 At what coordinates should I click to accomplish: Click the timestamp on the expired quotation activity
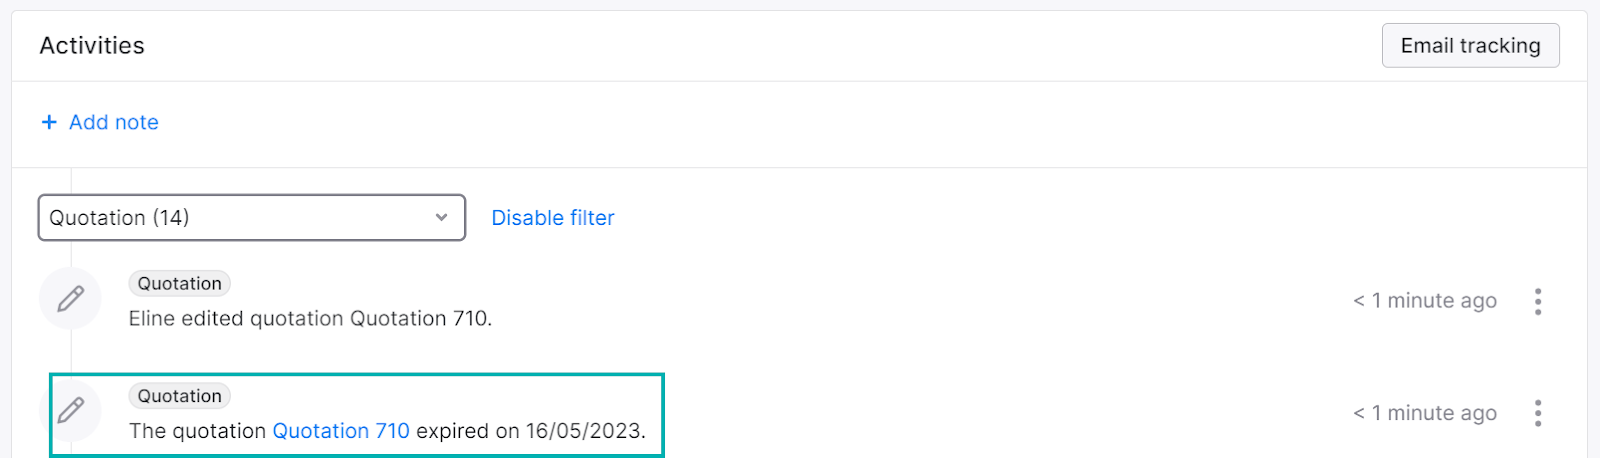coord(1424,413)
